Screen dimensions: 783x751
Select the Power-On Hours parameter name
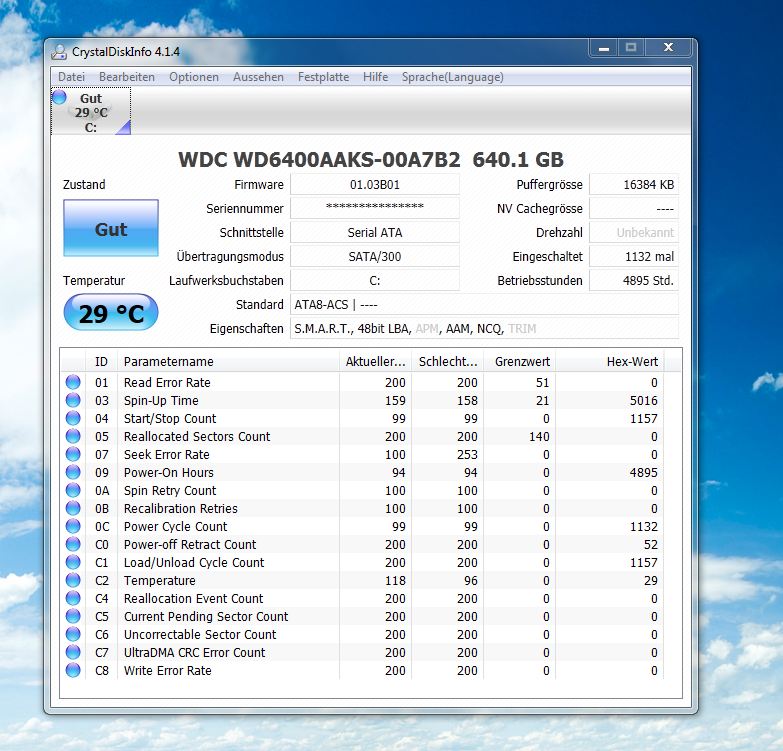pyautogui.click(x=168, y=472)
